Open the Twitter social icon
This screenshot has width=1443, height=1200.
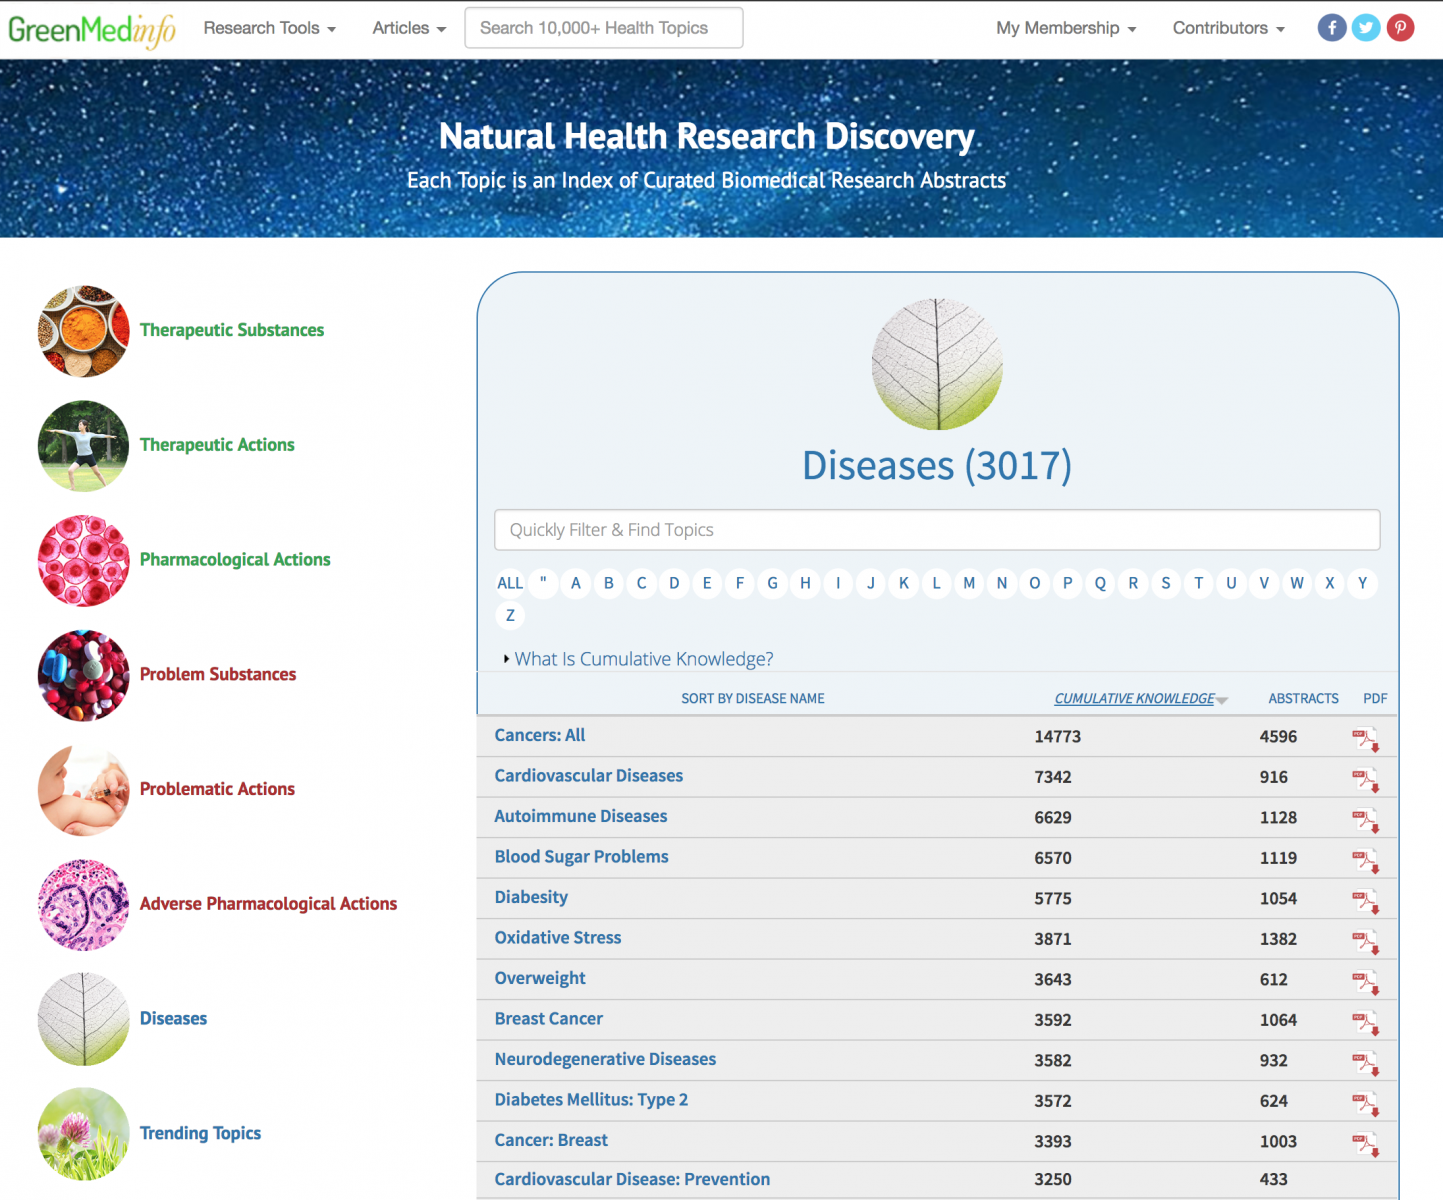click(1366, 28)
